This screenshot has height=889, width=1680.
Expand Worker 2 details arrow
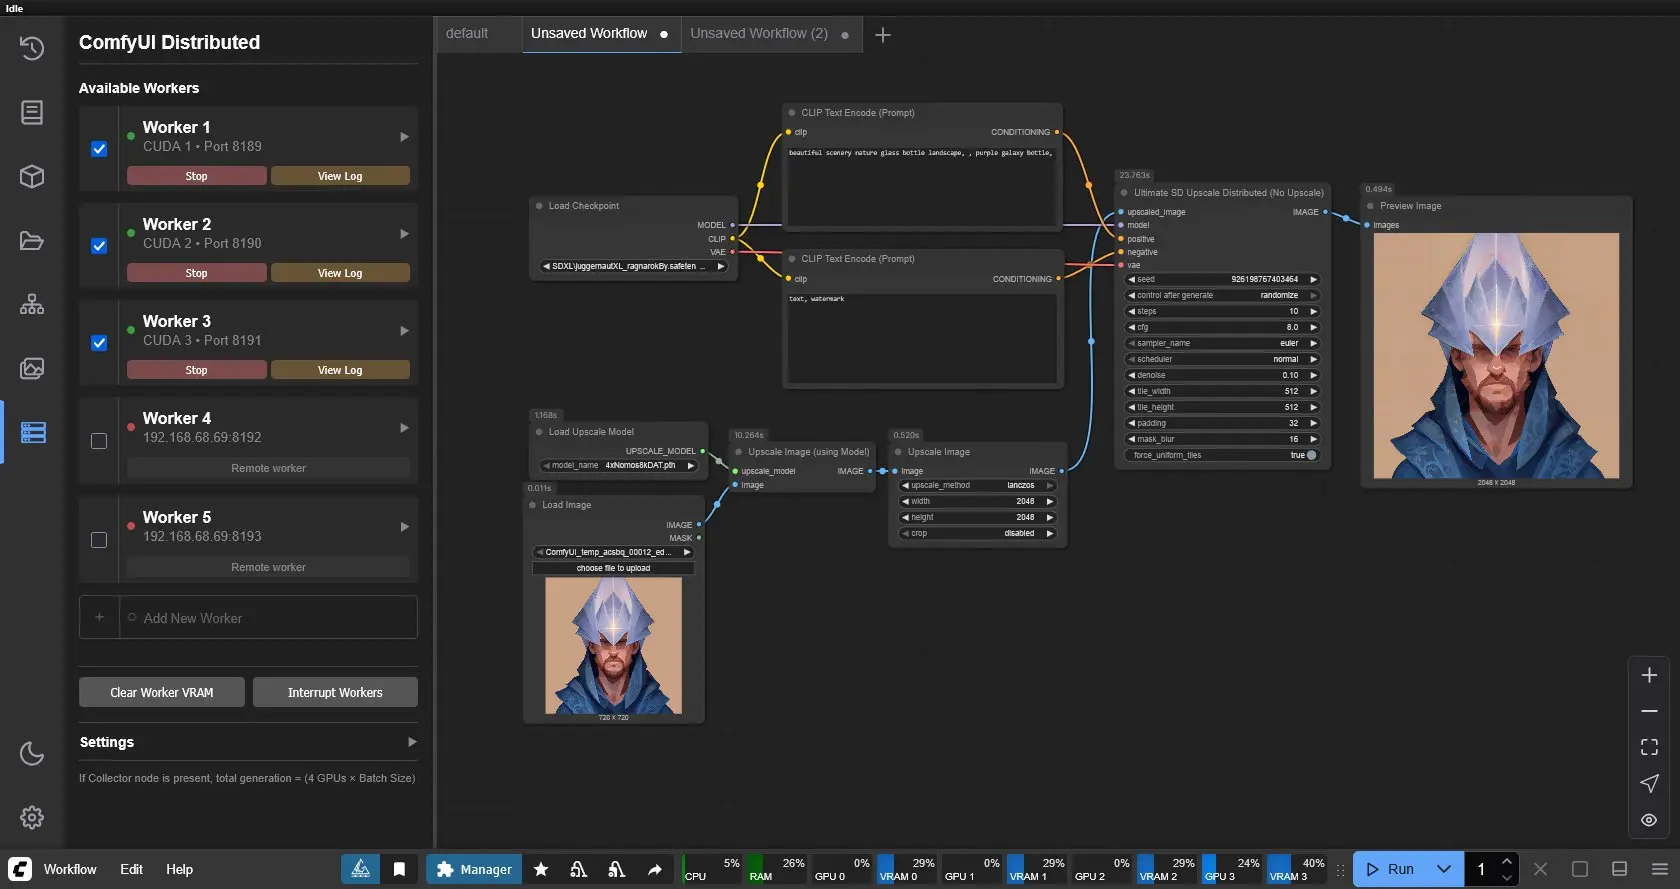404,234
